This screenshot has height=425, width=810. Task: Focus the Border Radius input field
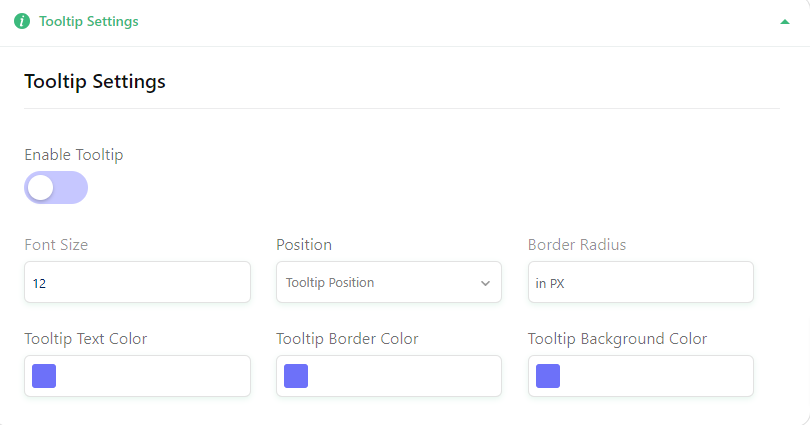pos(641,282)
